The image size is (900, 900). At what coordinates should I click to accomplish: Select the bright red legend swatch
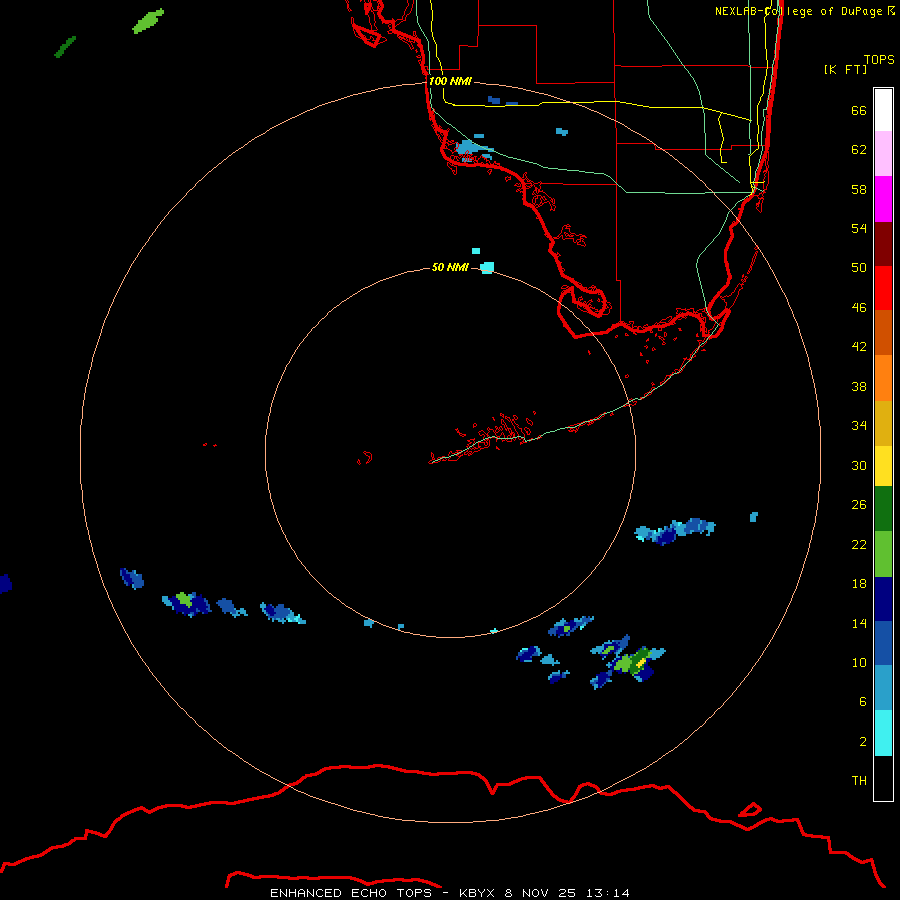click(883, 288)
